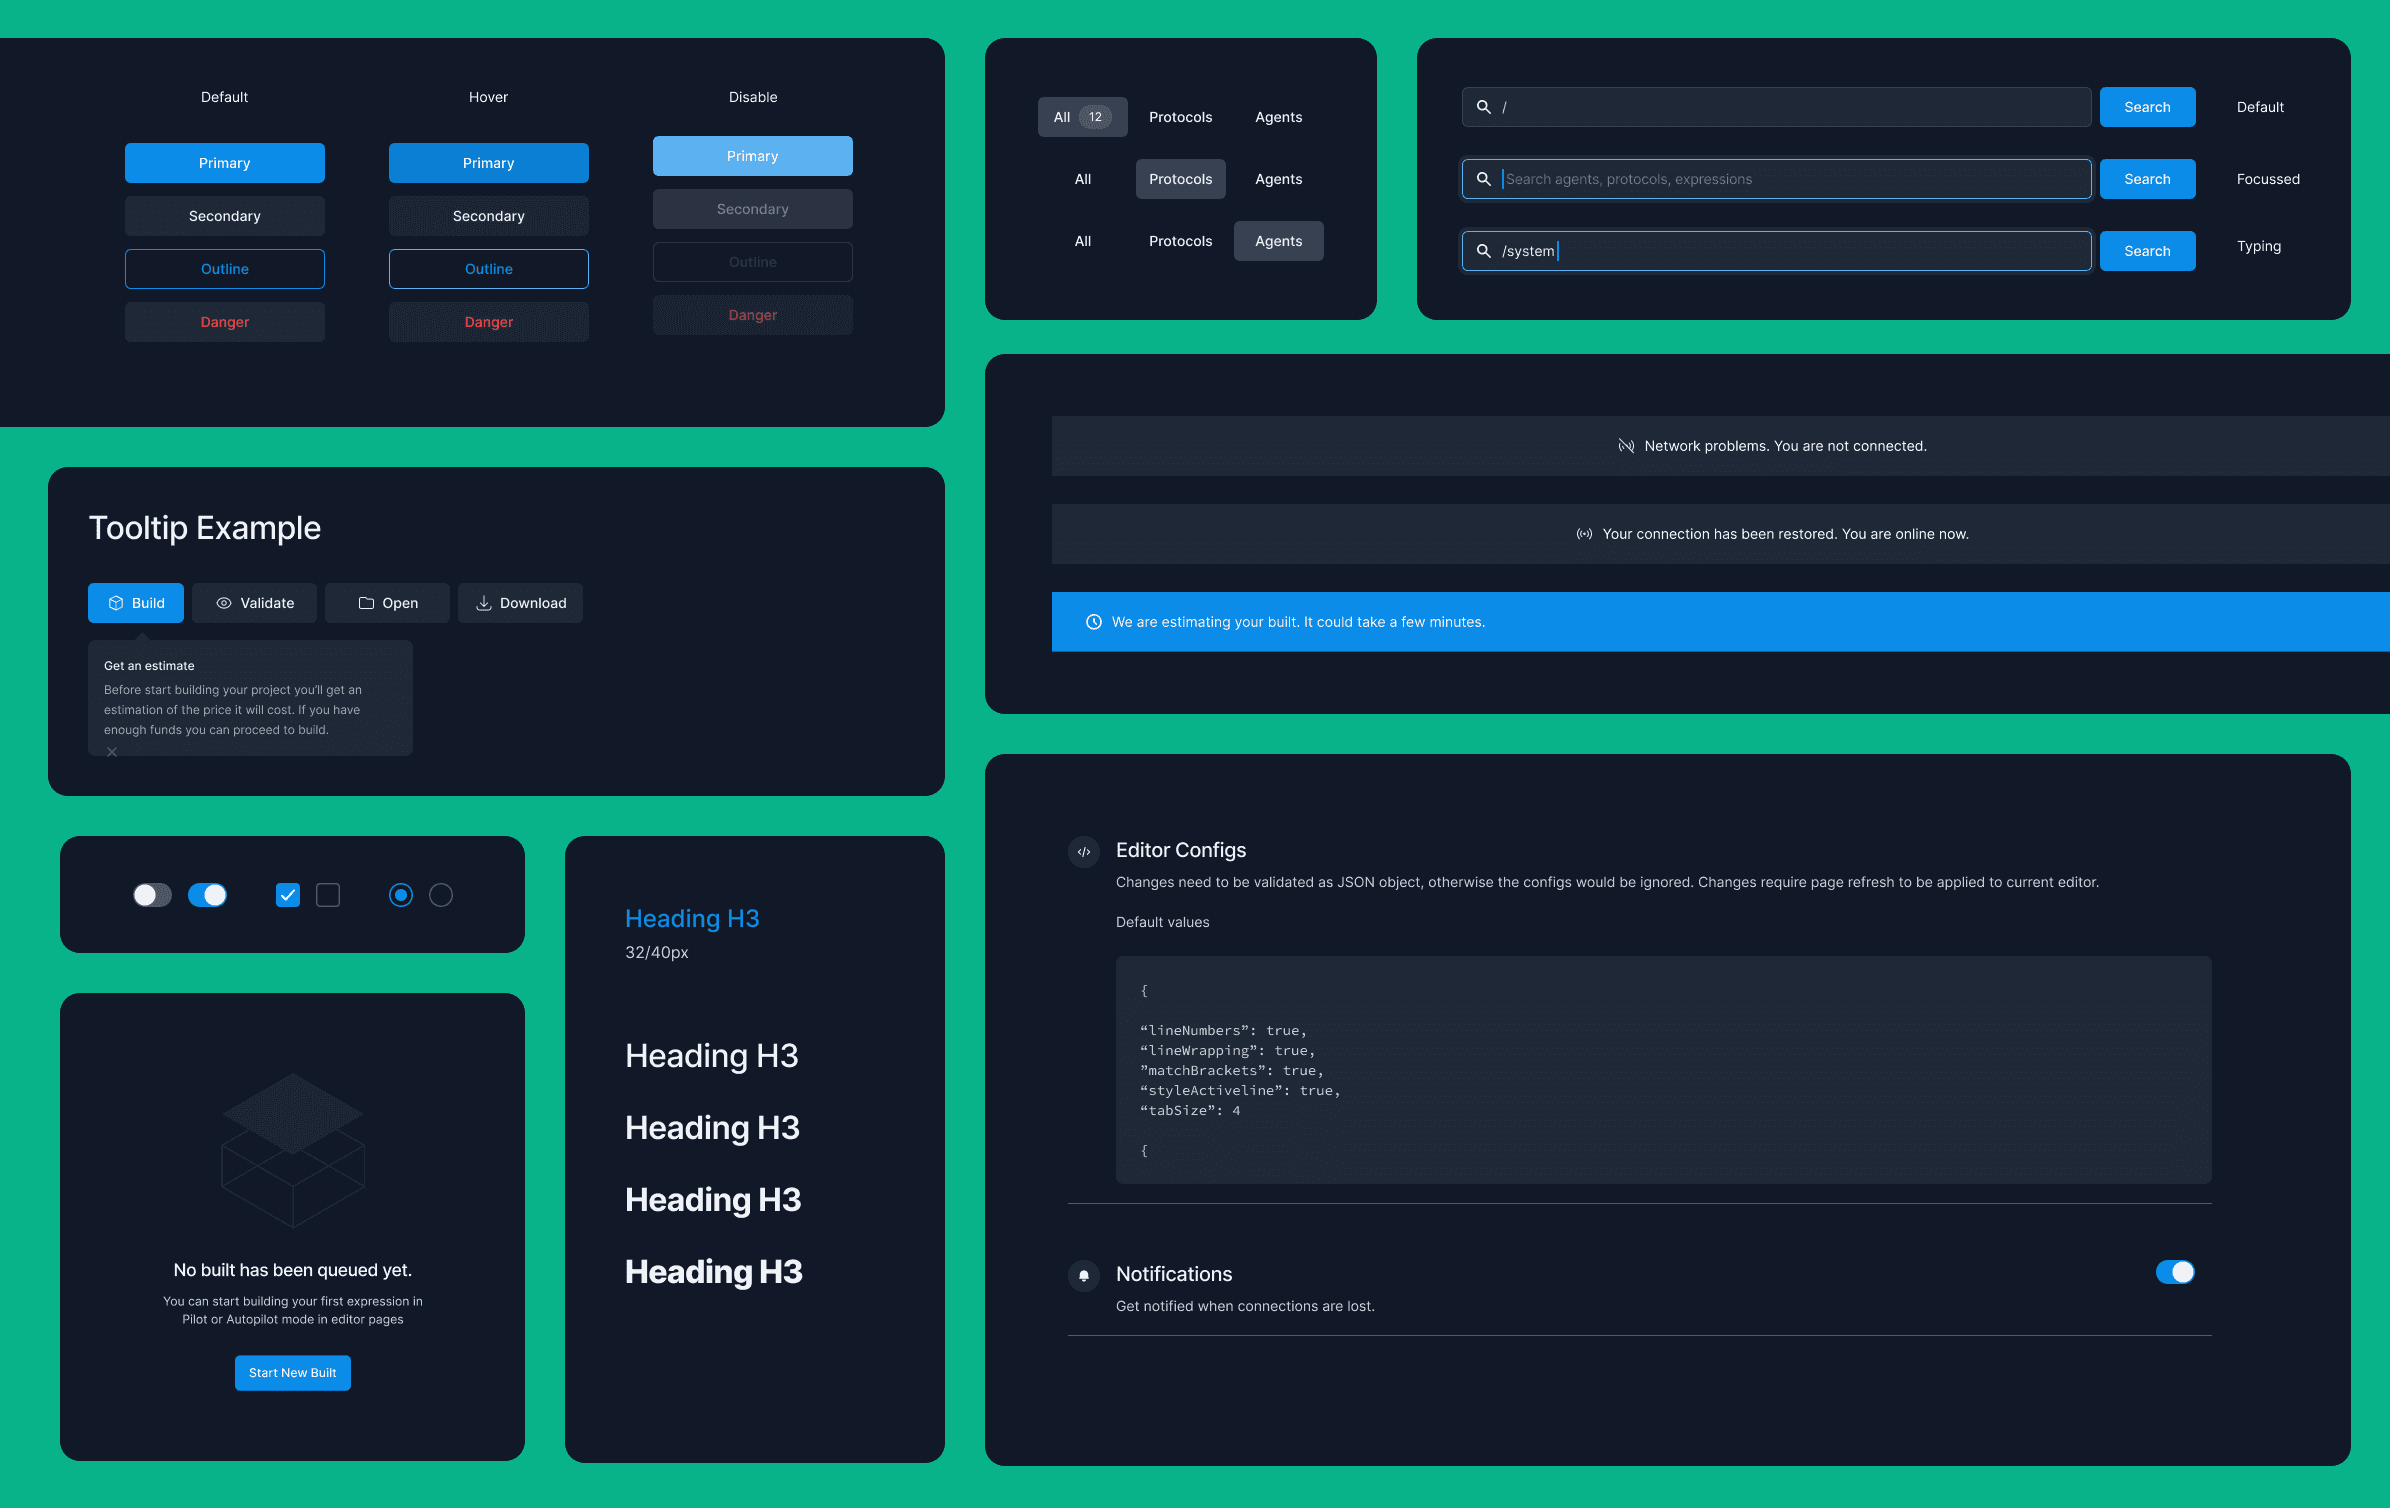Click the cube icon on Build button
The image size is (2390, 1508).
point(116,603)
